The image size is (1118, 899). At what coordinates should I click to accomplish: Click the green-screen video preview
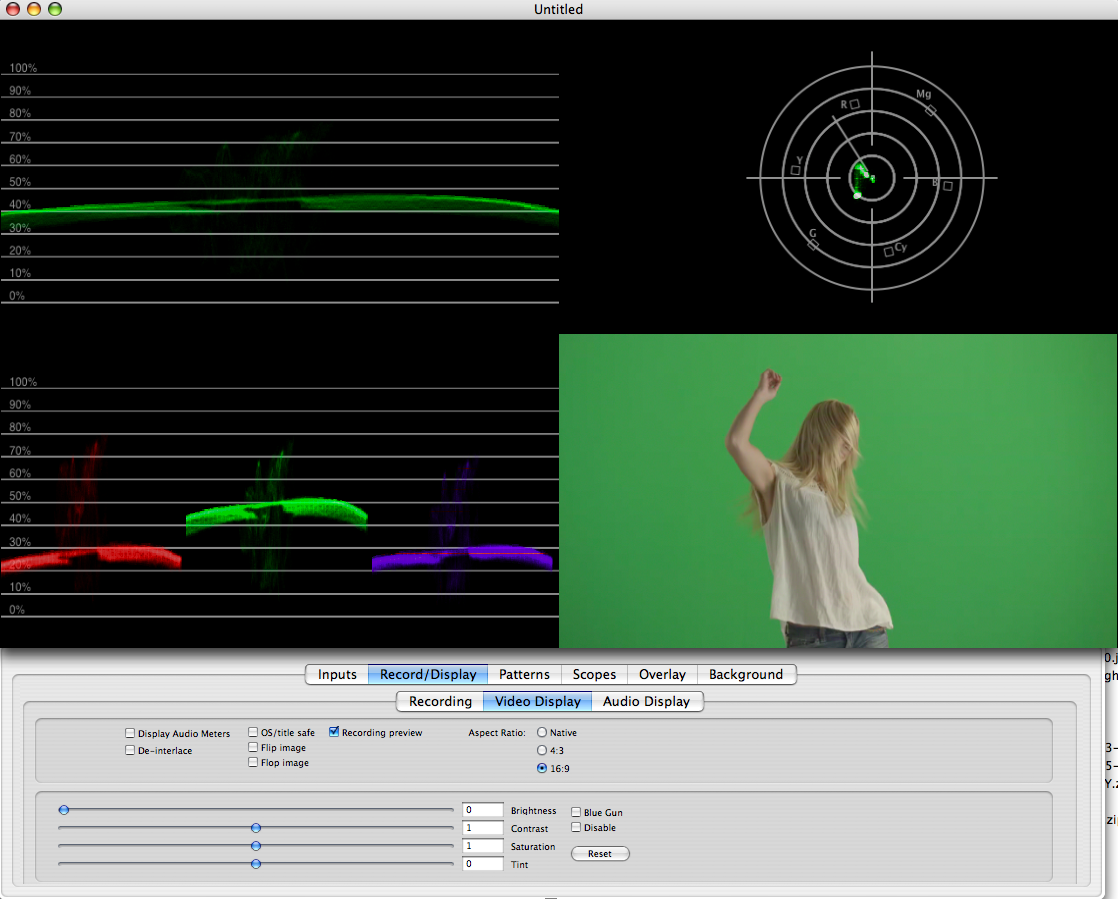838,491
